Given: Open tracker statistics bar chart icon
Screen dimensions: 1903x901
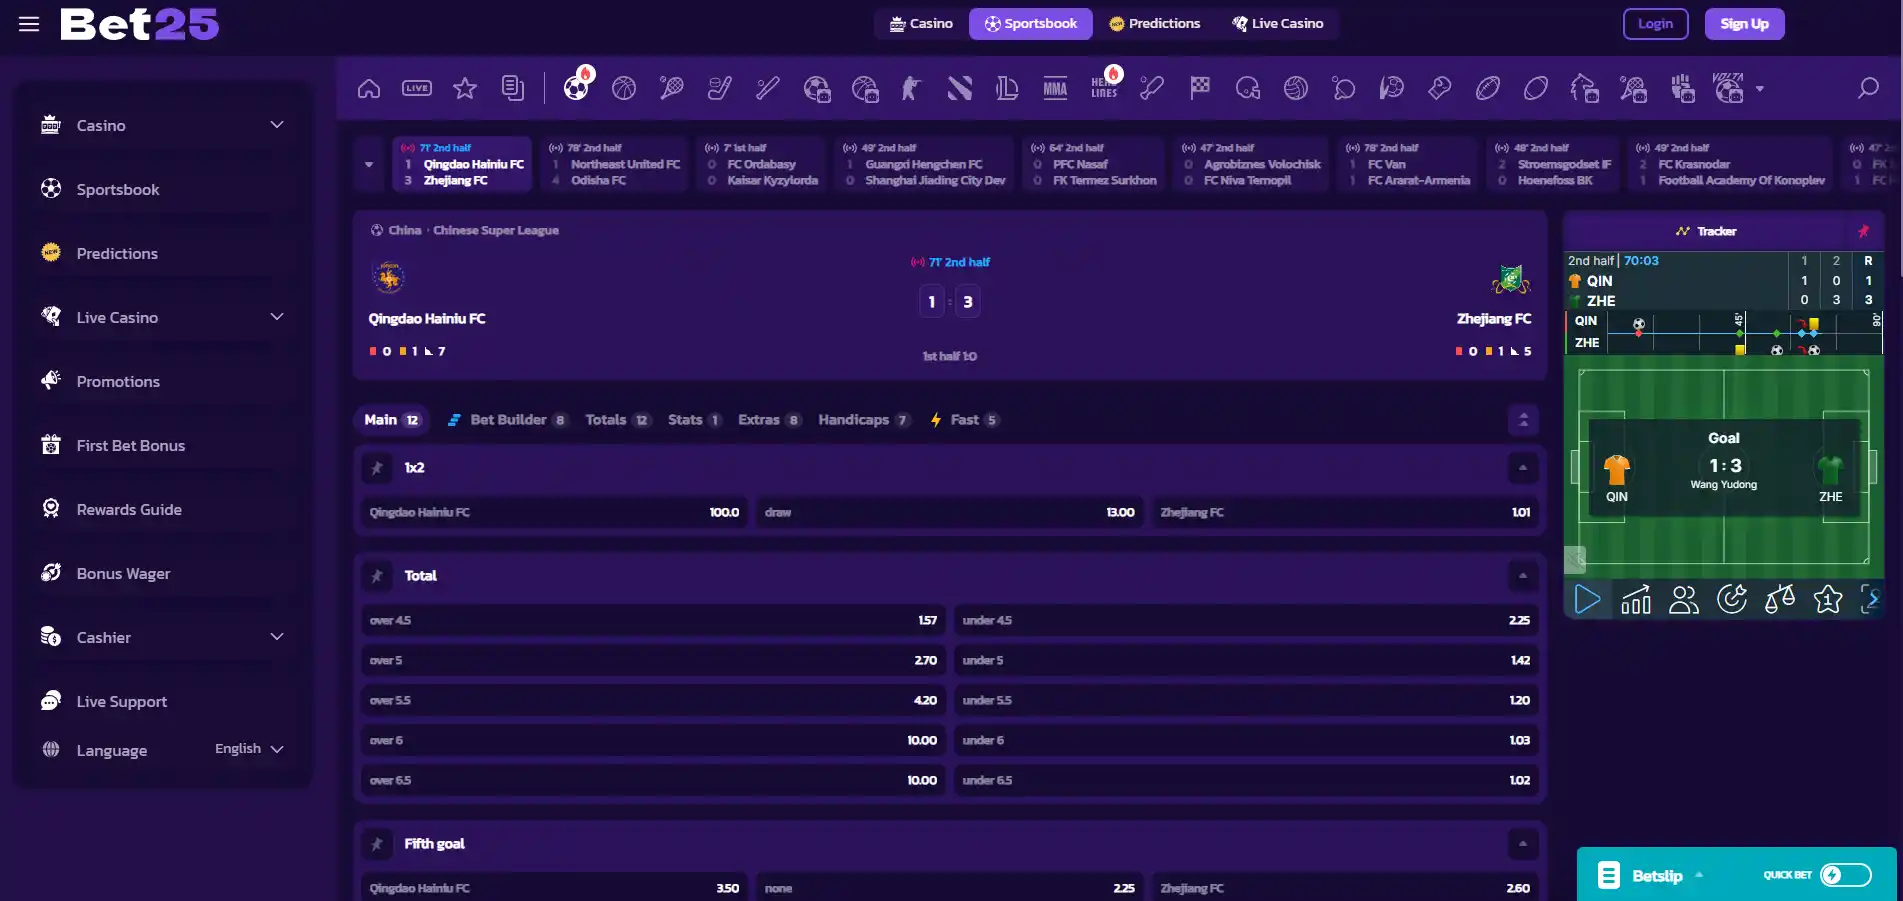Looking at the screenshot, I should coord(1636,599).
